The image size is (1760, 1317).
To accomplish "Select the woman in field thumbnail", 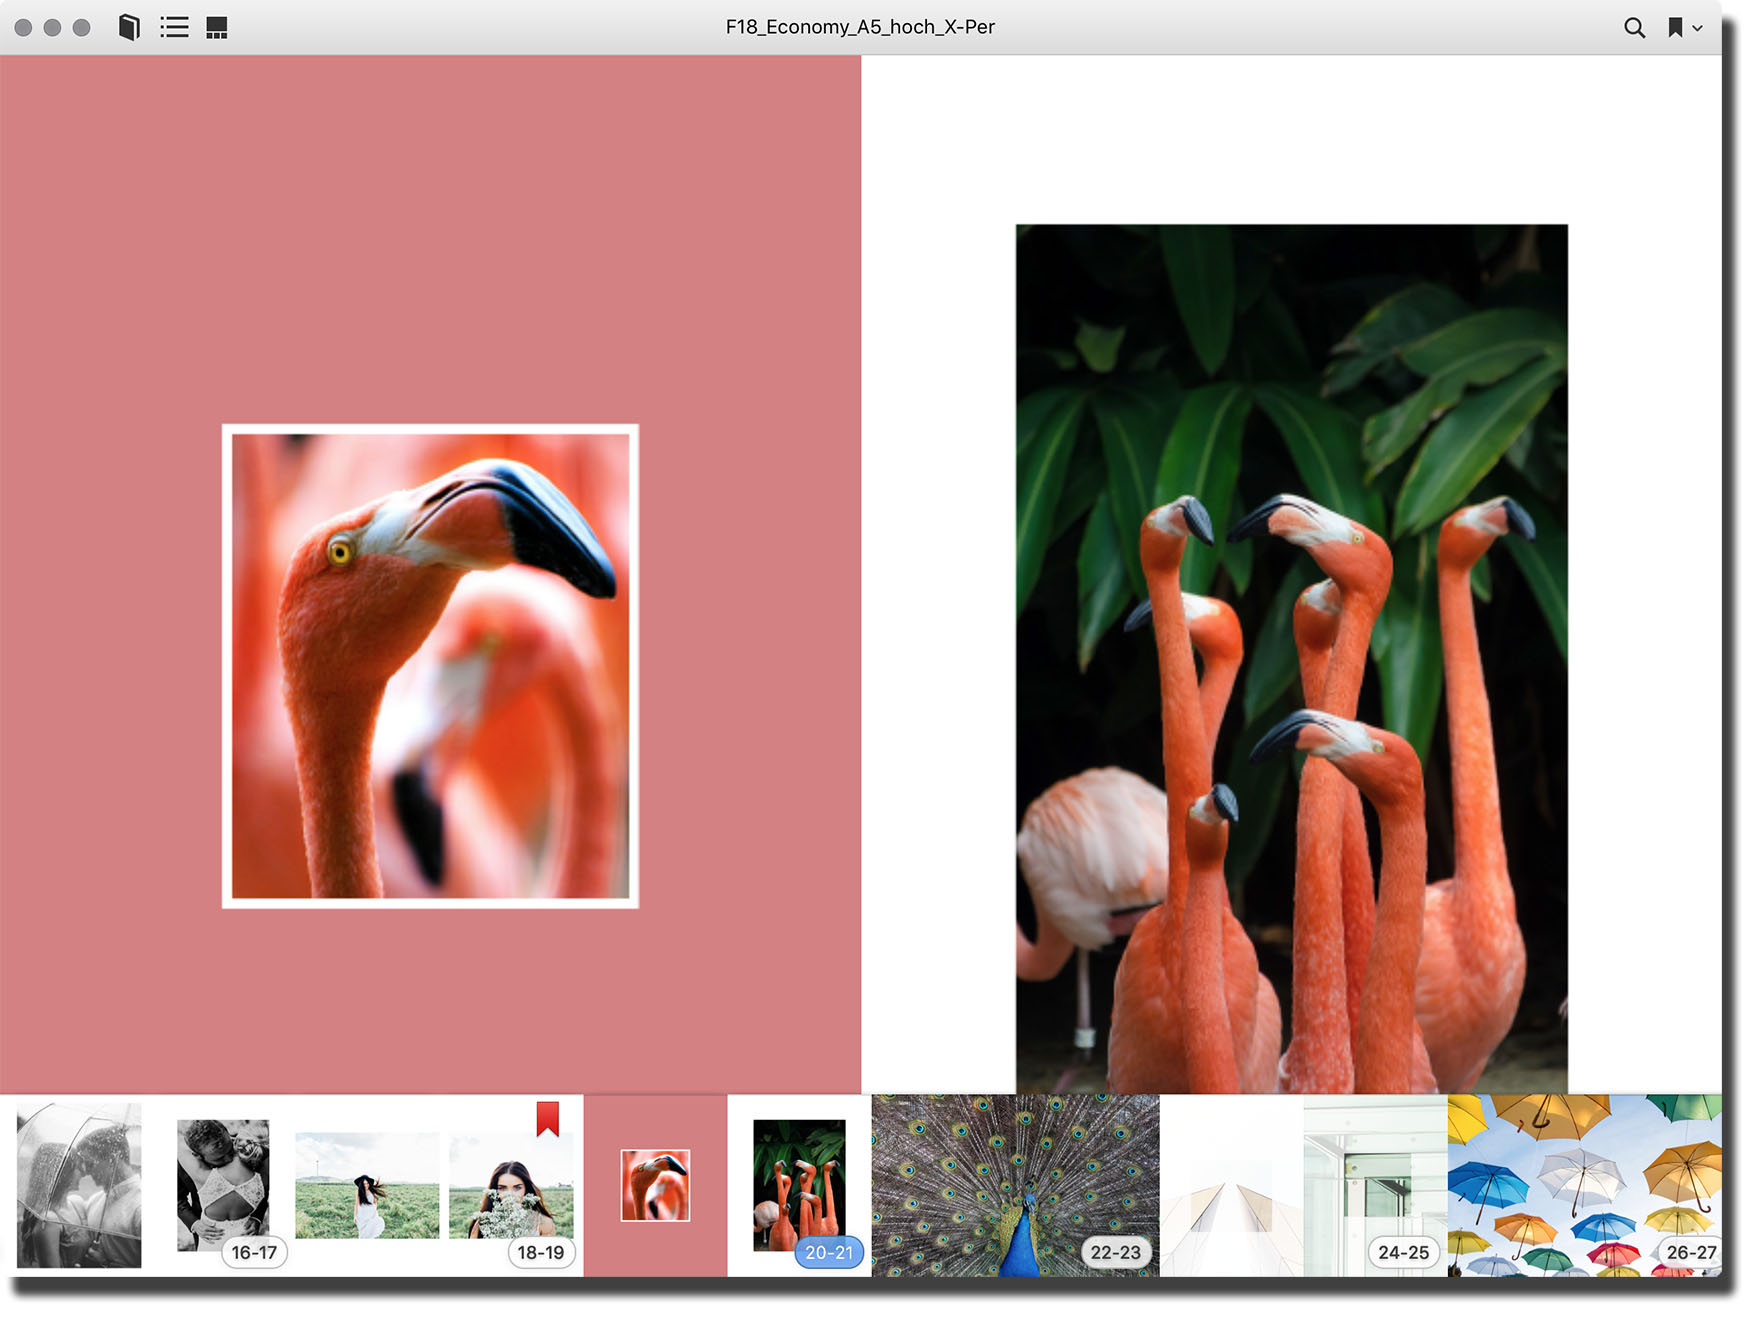I will coord(367,1185).
